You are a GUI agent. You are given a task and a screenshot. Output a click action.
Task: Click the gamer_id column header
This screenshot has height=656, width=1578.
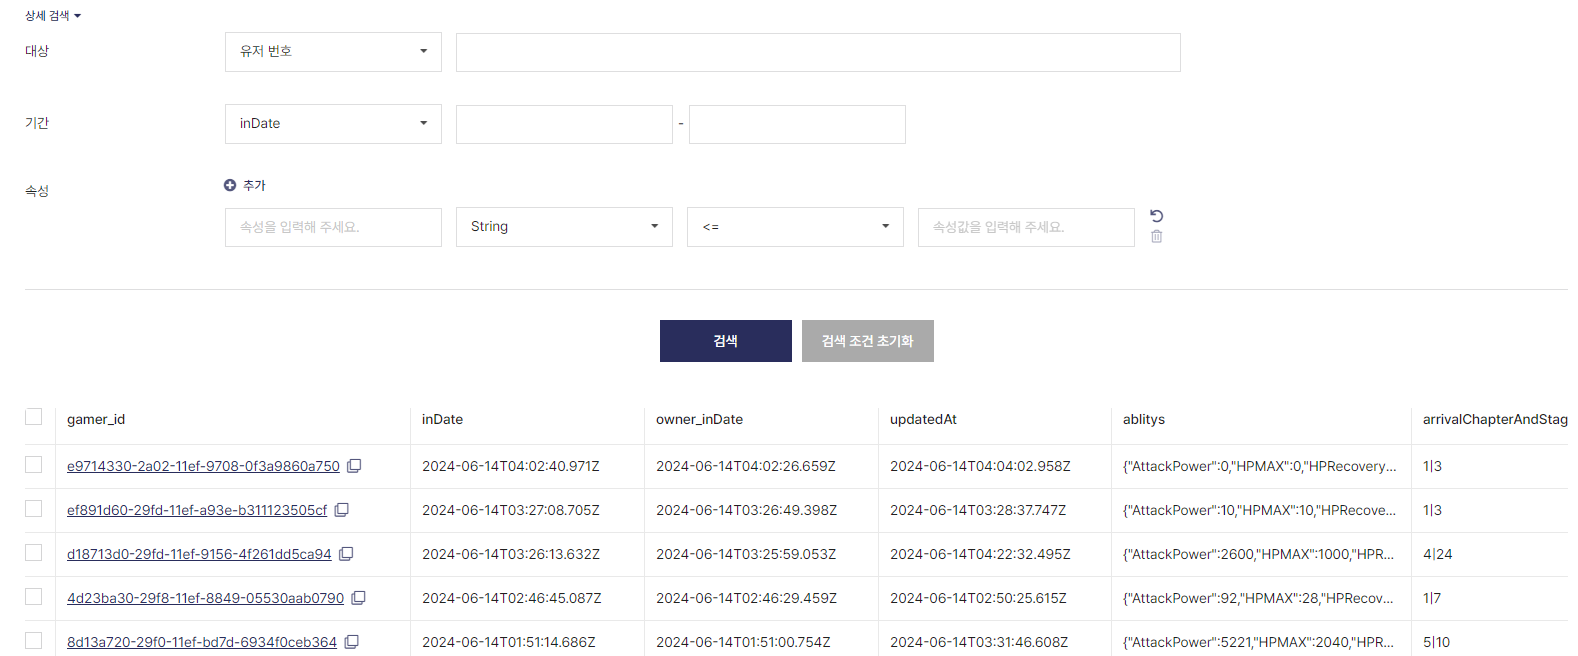point(96,419)
